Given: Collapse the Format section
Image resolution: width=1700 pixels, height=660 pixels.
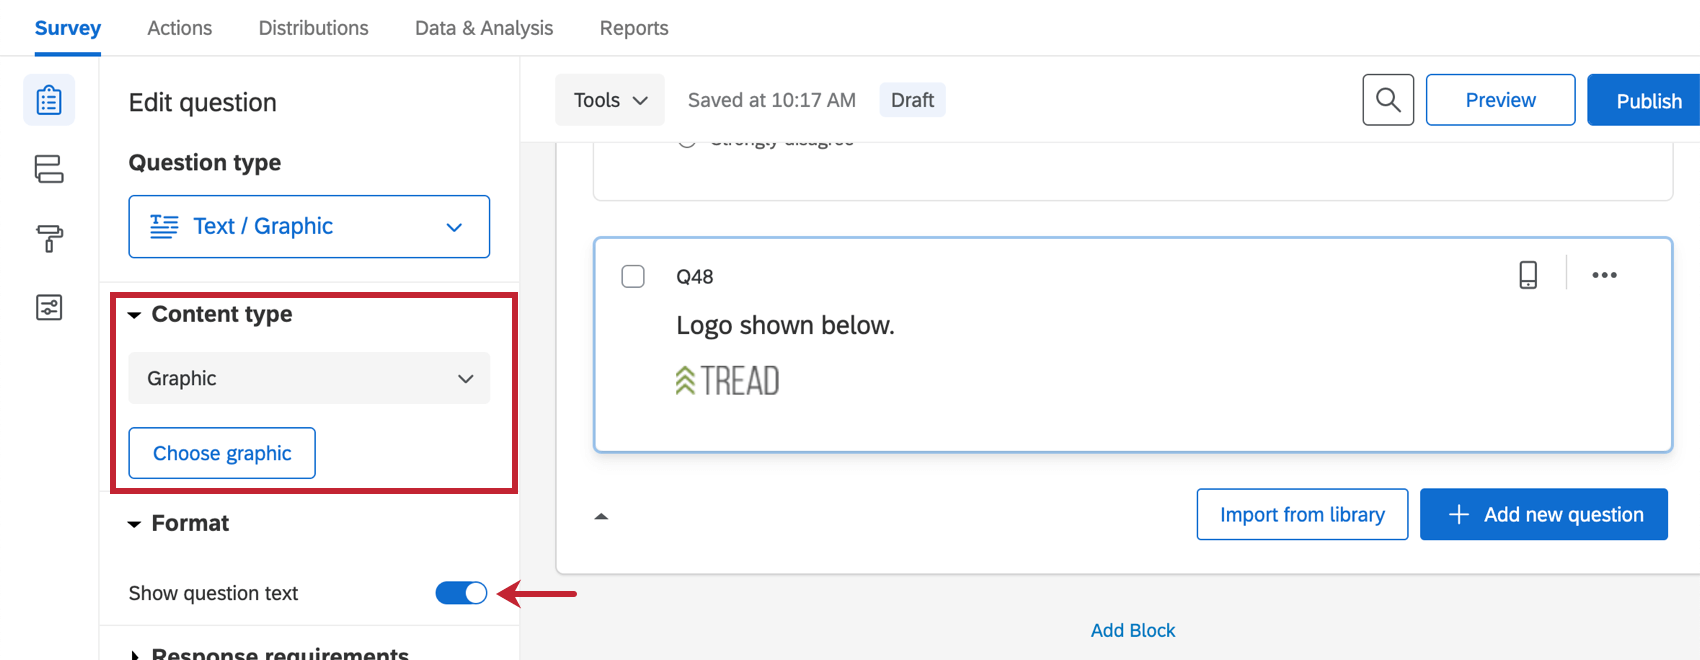Looking at the screenshot, I should tap(135, 524).
